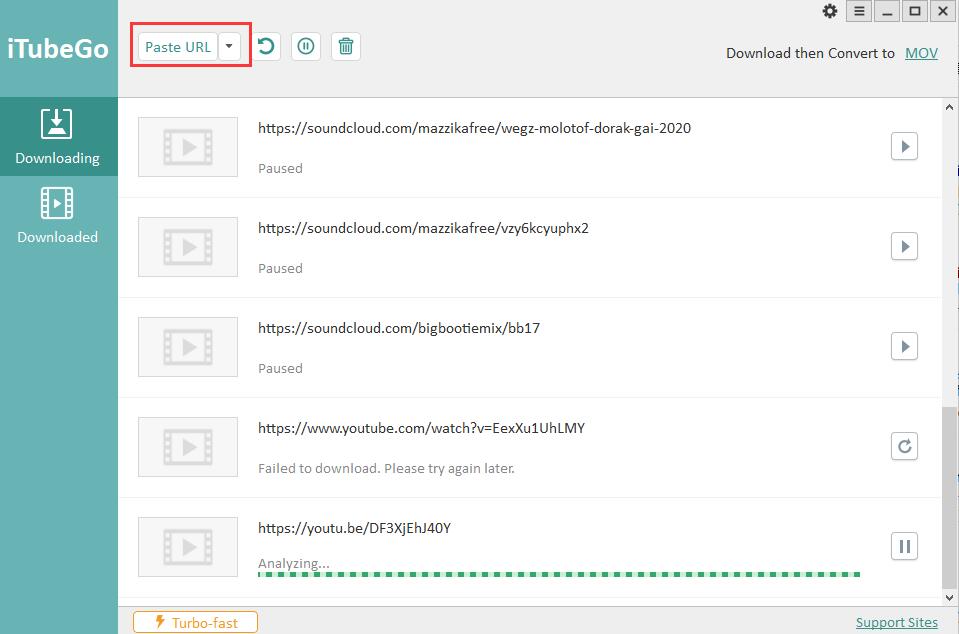
Task: Click the Paste URL button
Action: (x=178, y=47)
